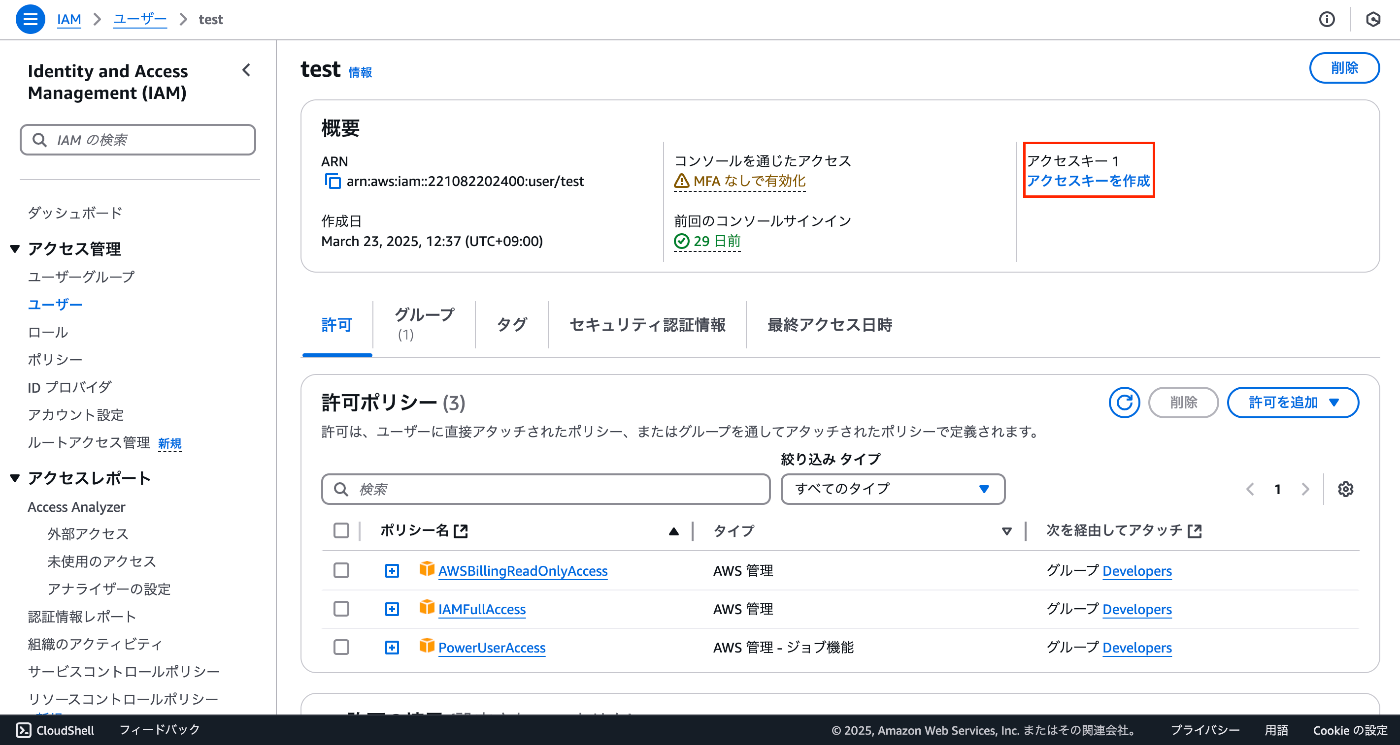1400x745 pixels.
Task: Refresh the permission policies list
Action: coord(1125,402)
